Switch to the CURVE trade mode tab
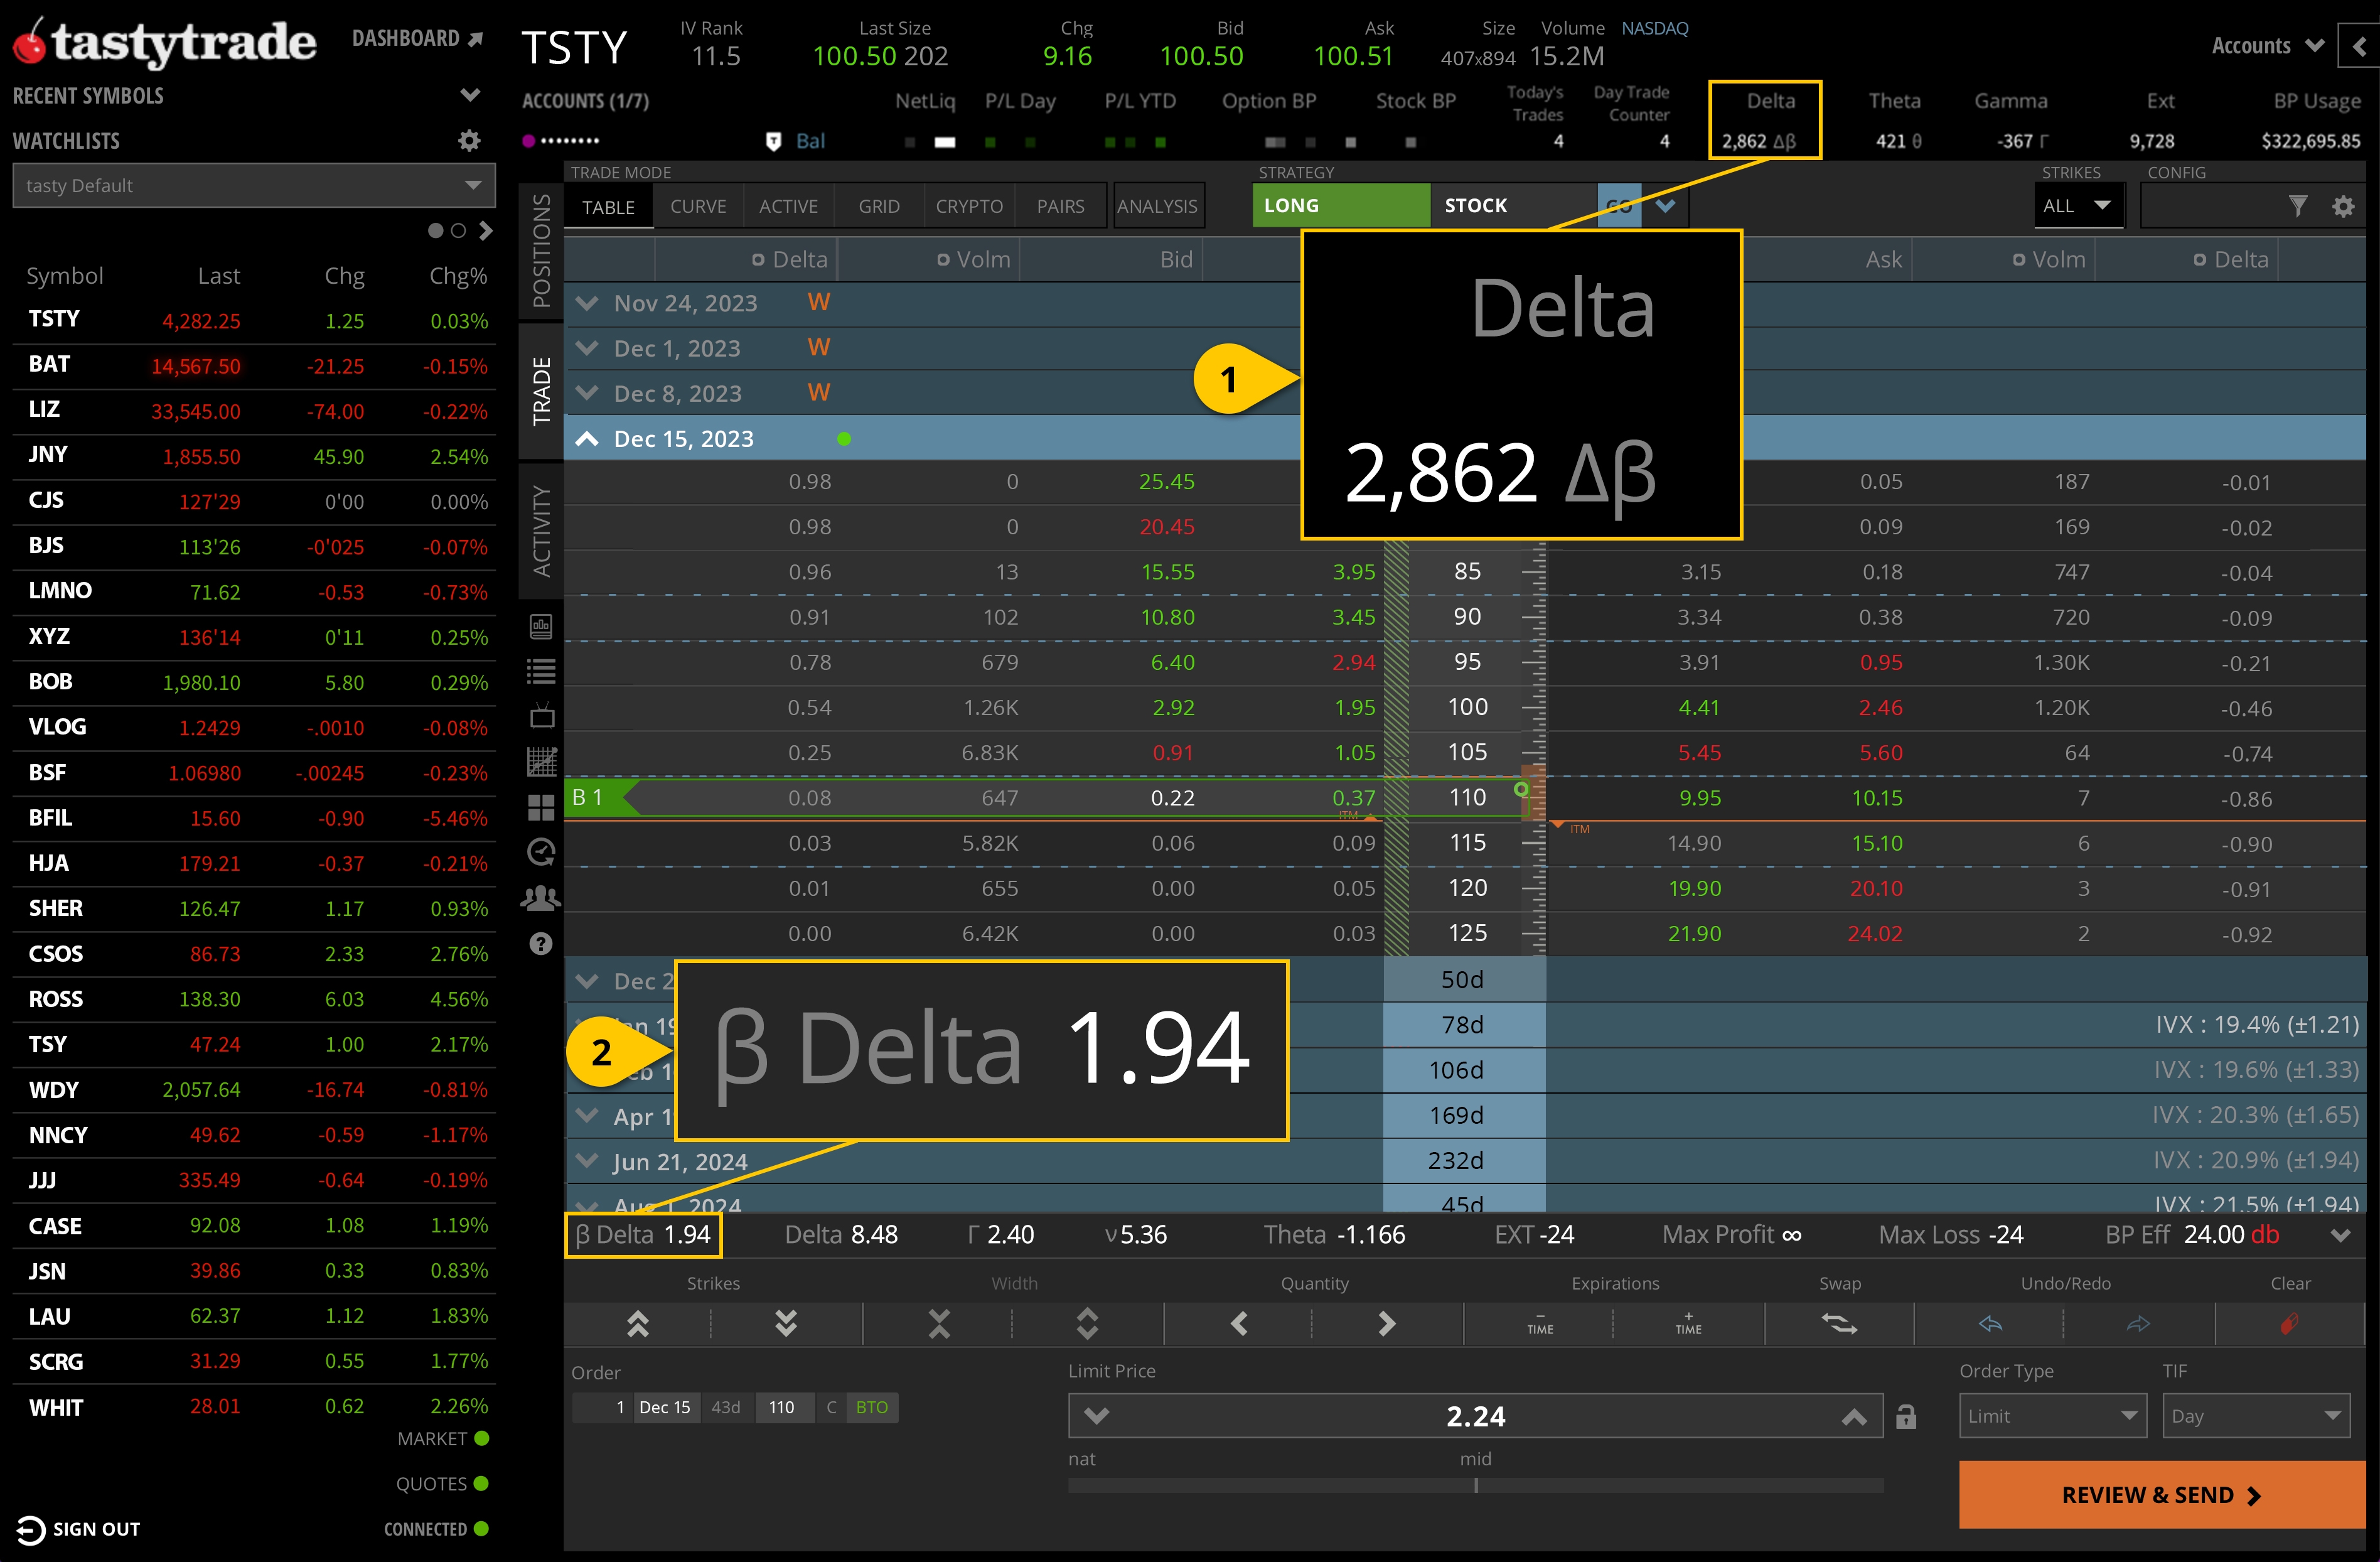The height and width of the screenshot is (1562, 2380). [x=698, y=206]
